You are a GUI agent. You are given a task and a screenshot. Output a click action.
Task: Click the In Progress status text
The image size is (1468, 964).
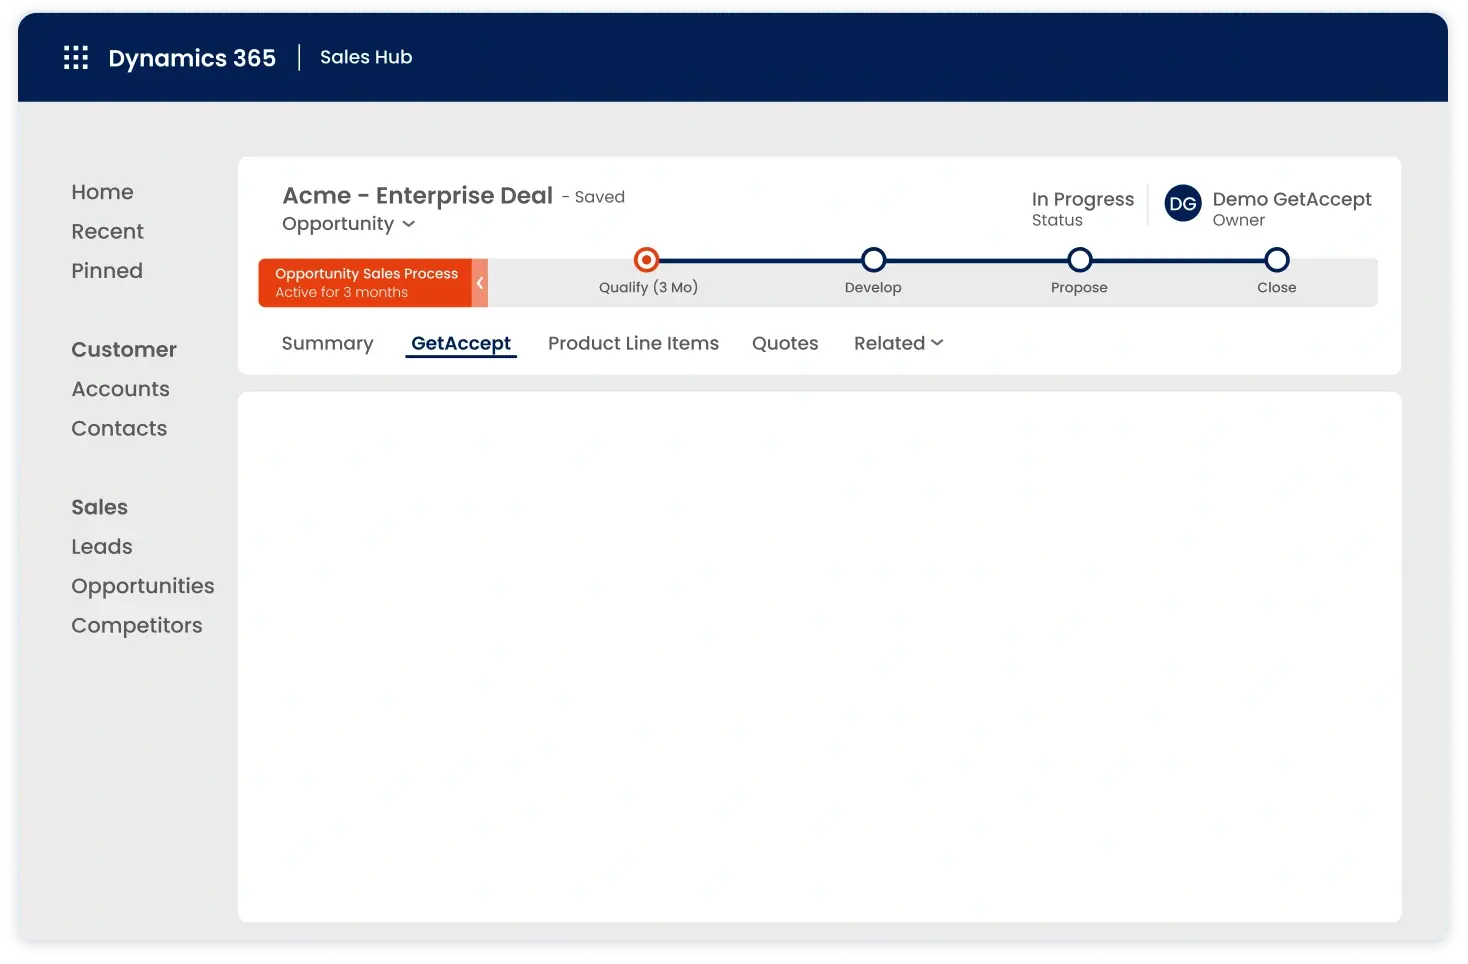coord(1083,199)
